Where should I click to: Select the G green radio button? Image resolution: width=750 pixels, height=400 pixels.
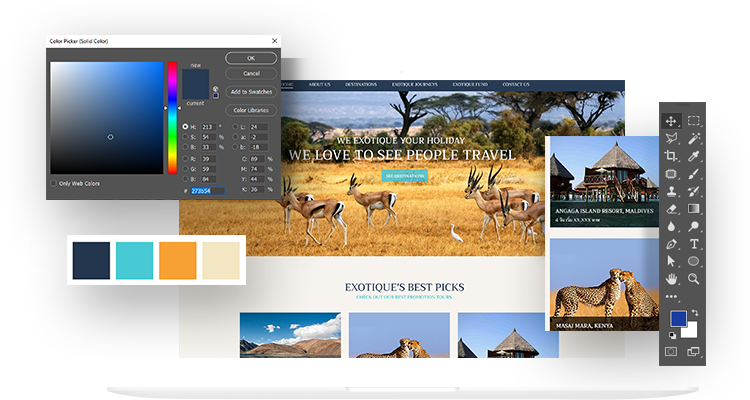185,169
